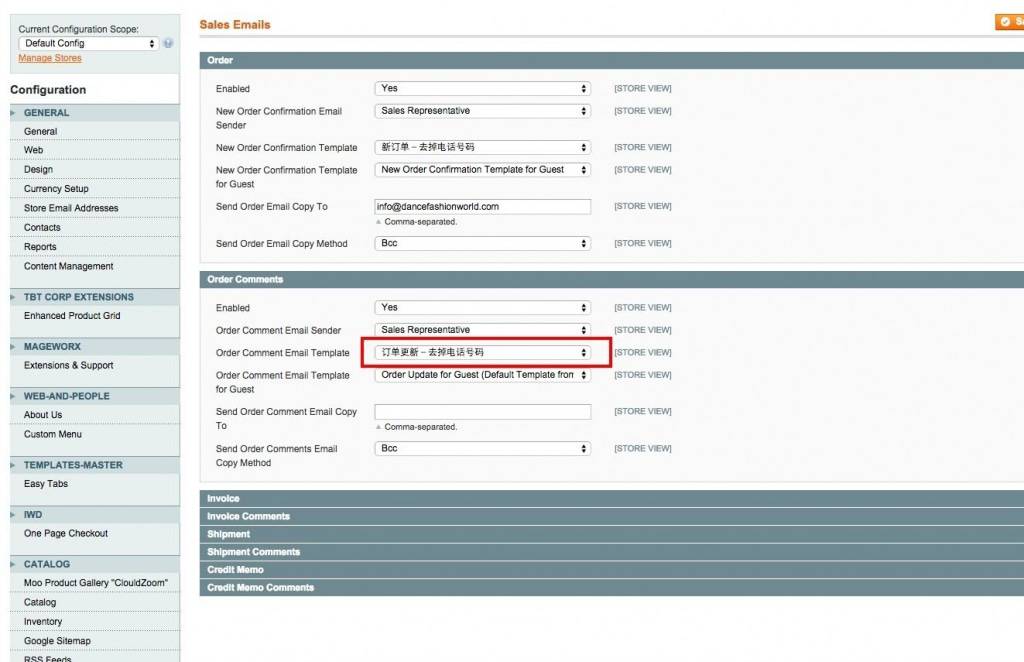
Task: Select Store Email Addresses in the sidebar
Action: pos(71,208)
